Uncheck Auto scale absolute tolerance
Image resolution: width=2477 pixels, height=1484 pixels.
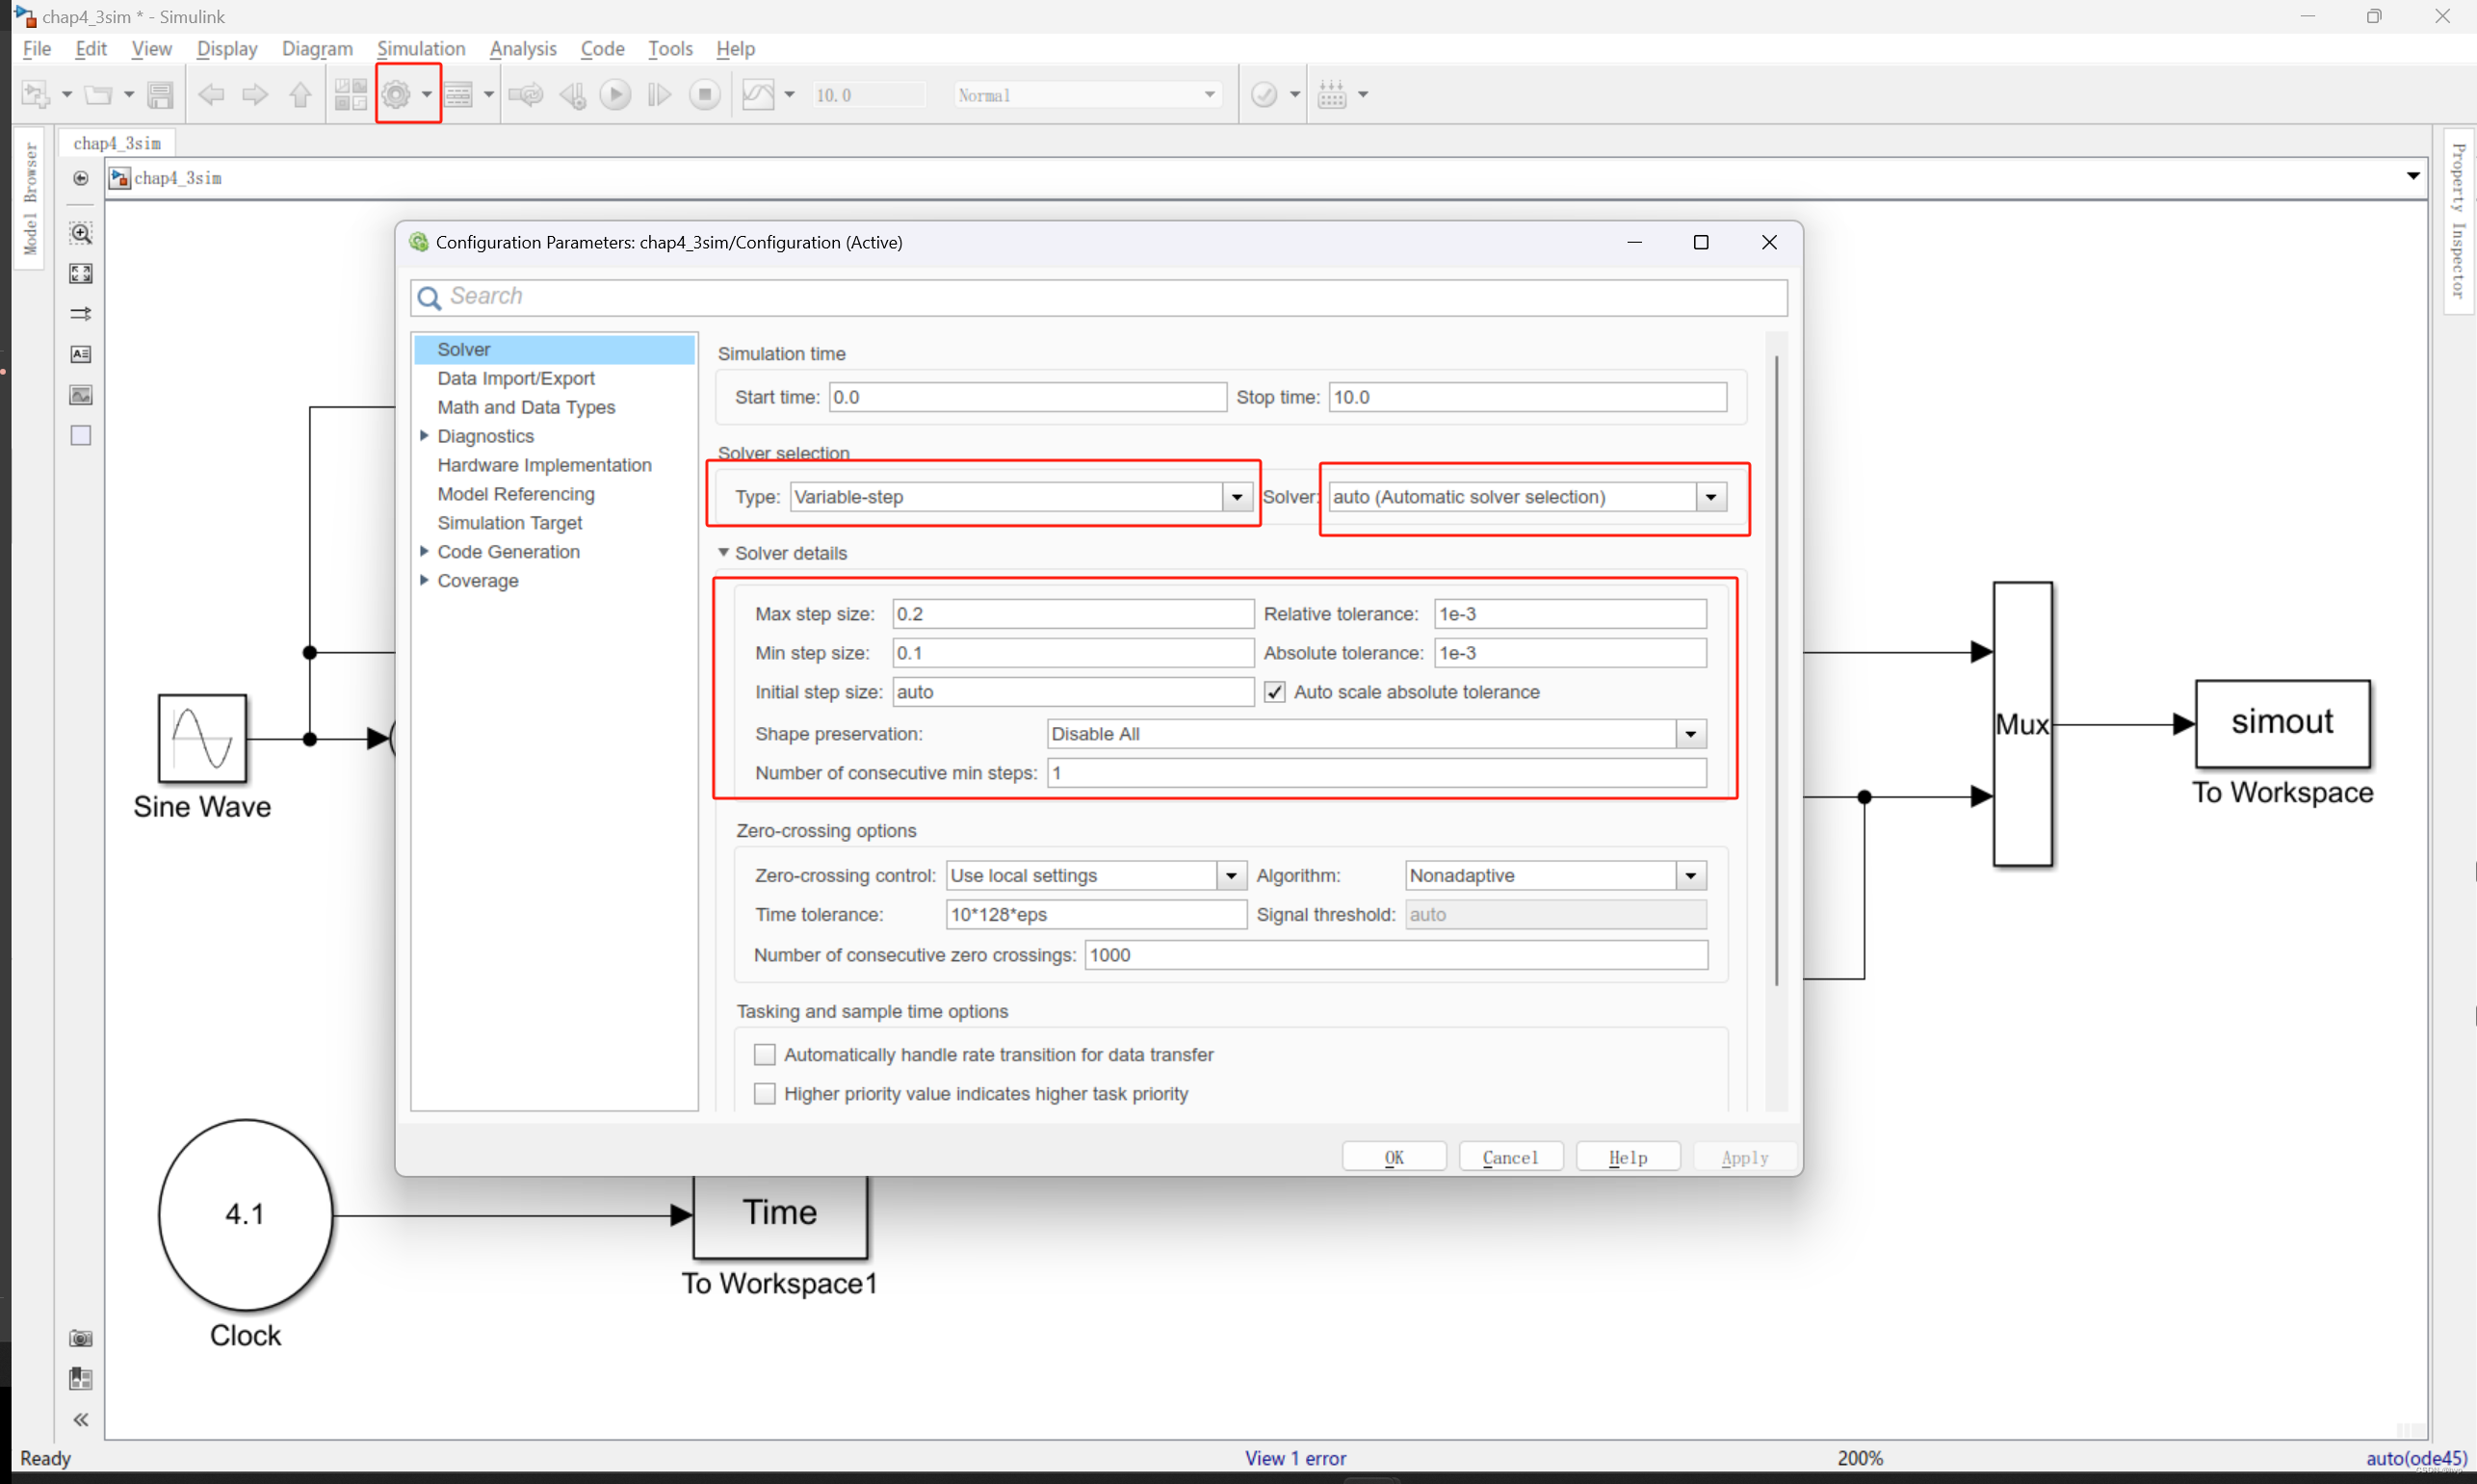pos(1274,692)
